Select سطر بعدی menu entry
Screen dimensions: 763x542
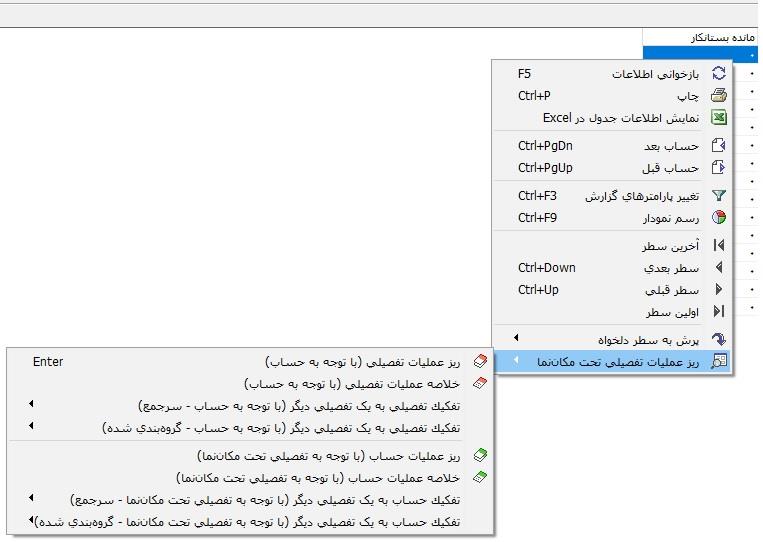point(670,268)
